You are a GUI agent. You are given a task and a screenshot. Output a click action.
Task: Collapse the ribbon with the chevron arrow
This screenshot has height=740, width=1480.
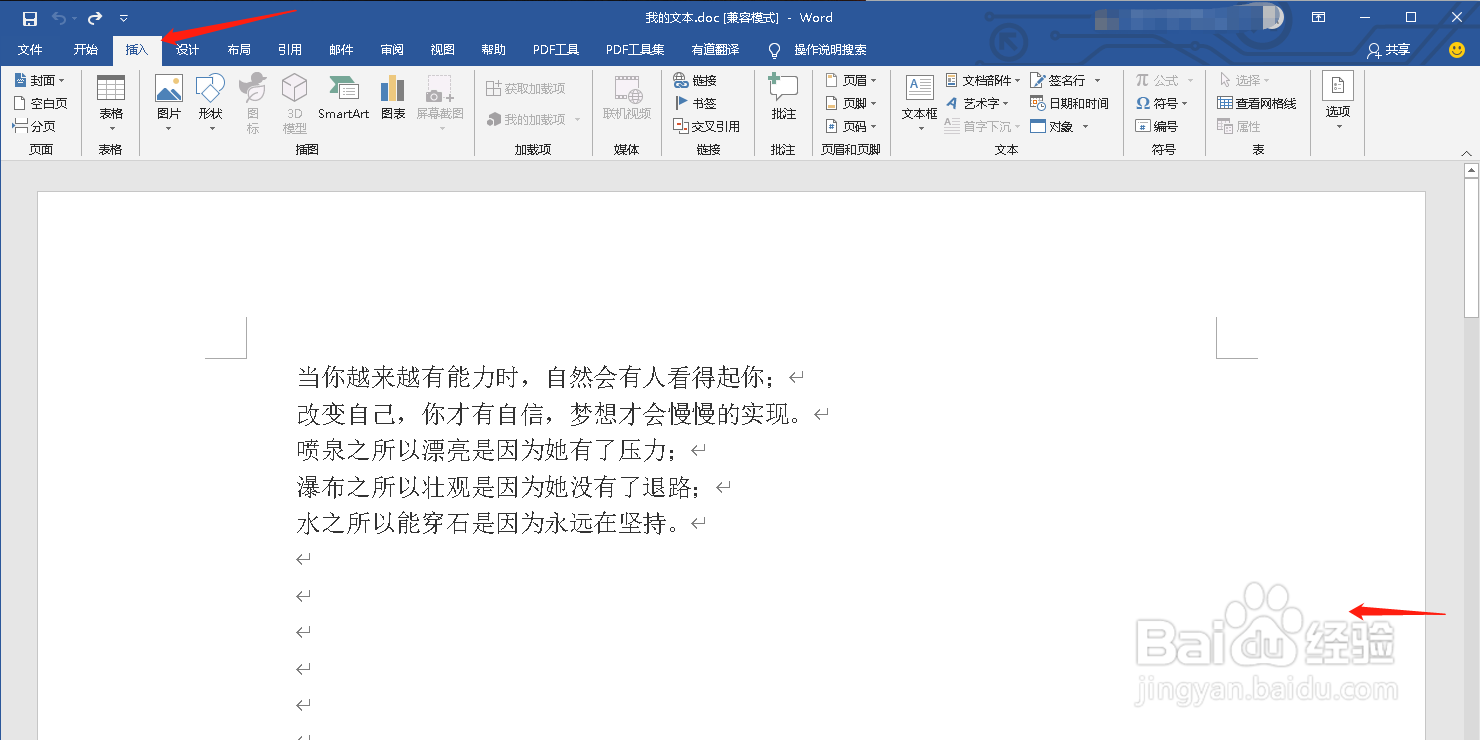1467,153
